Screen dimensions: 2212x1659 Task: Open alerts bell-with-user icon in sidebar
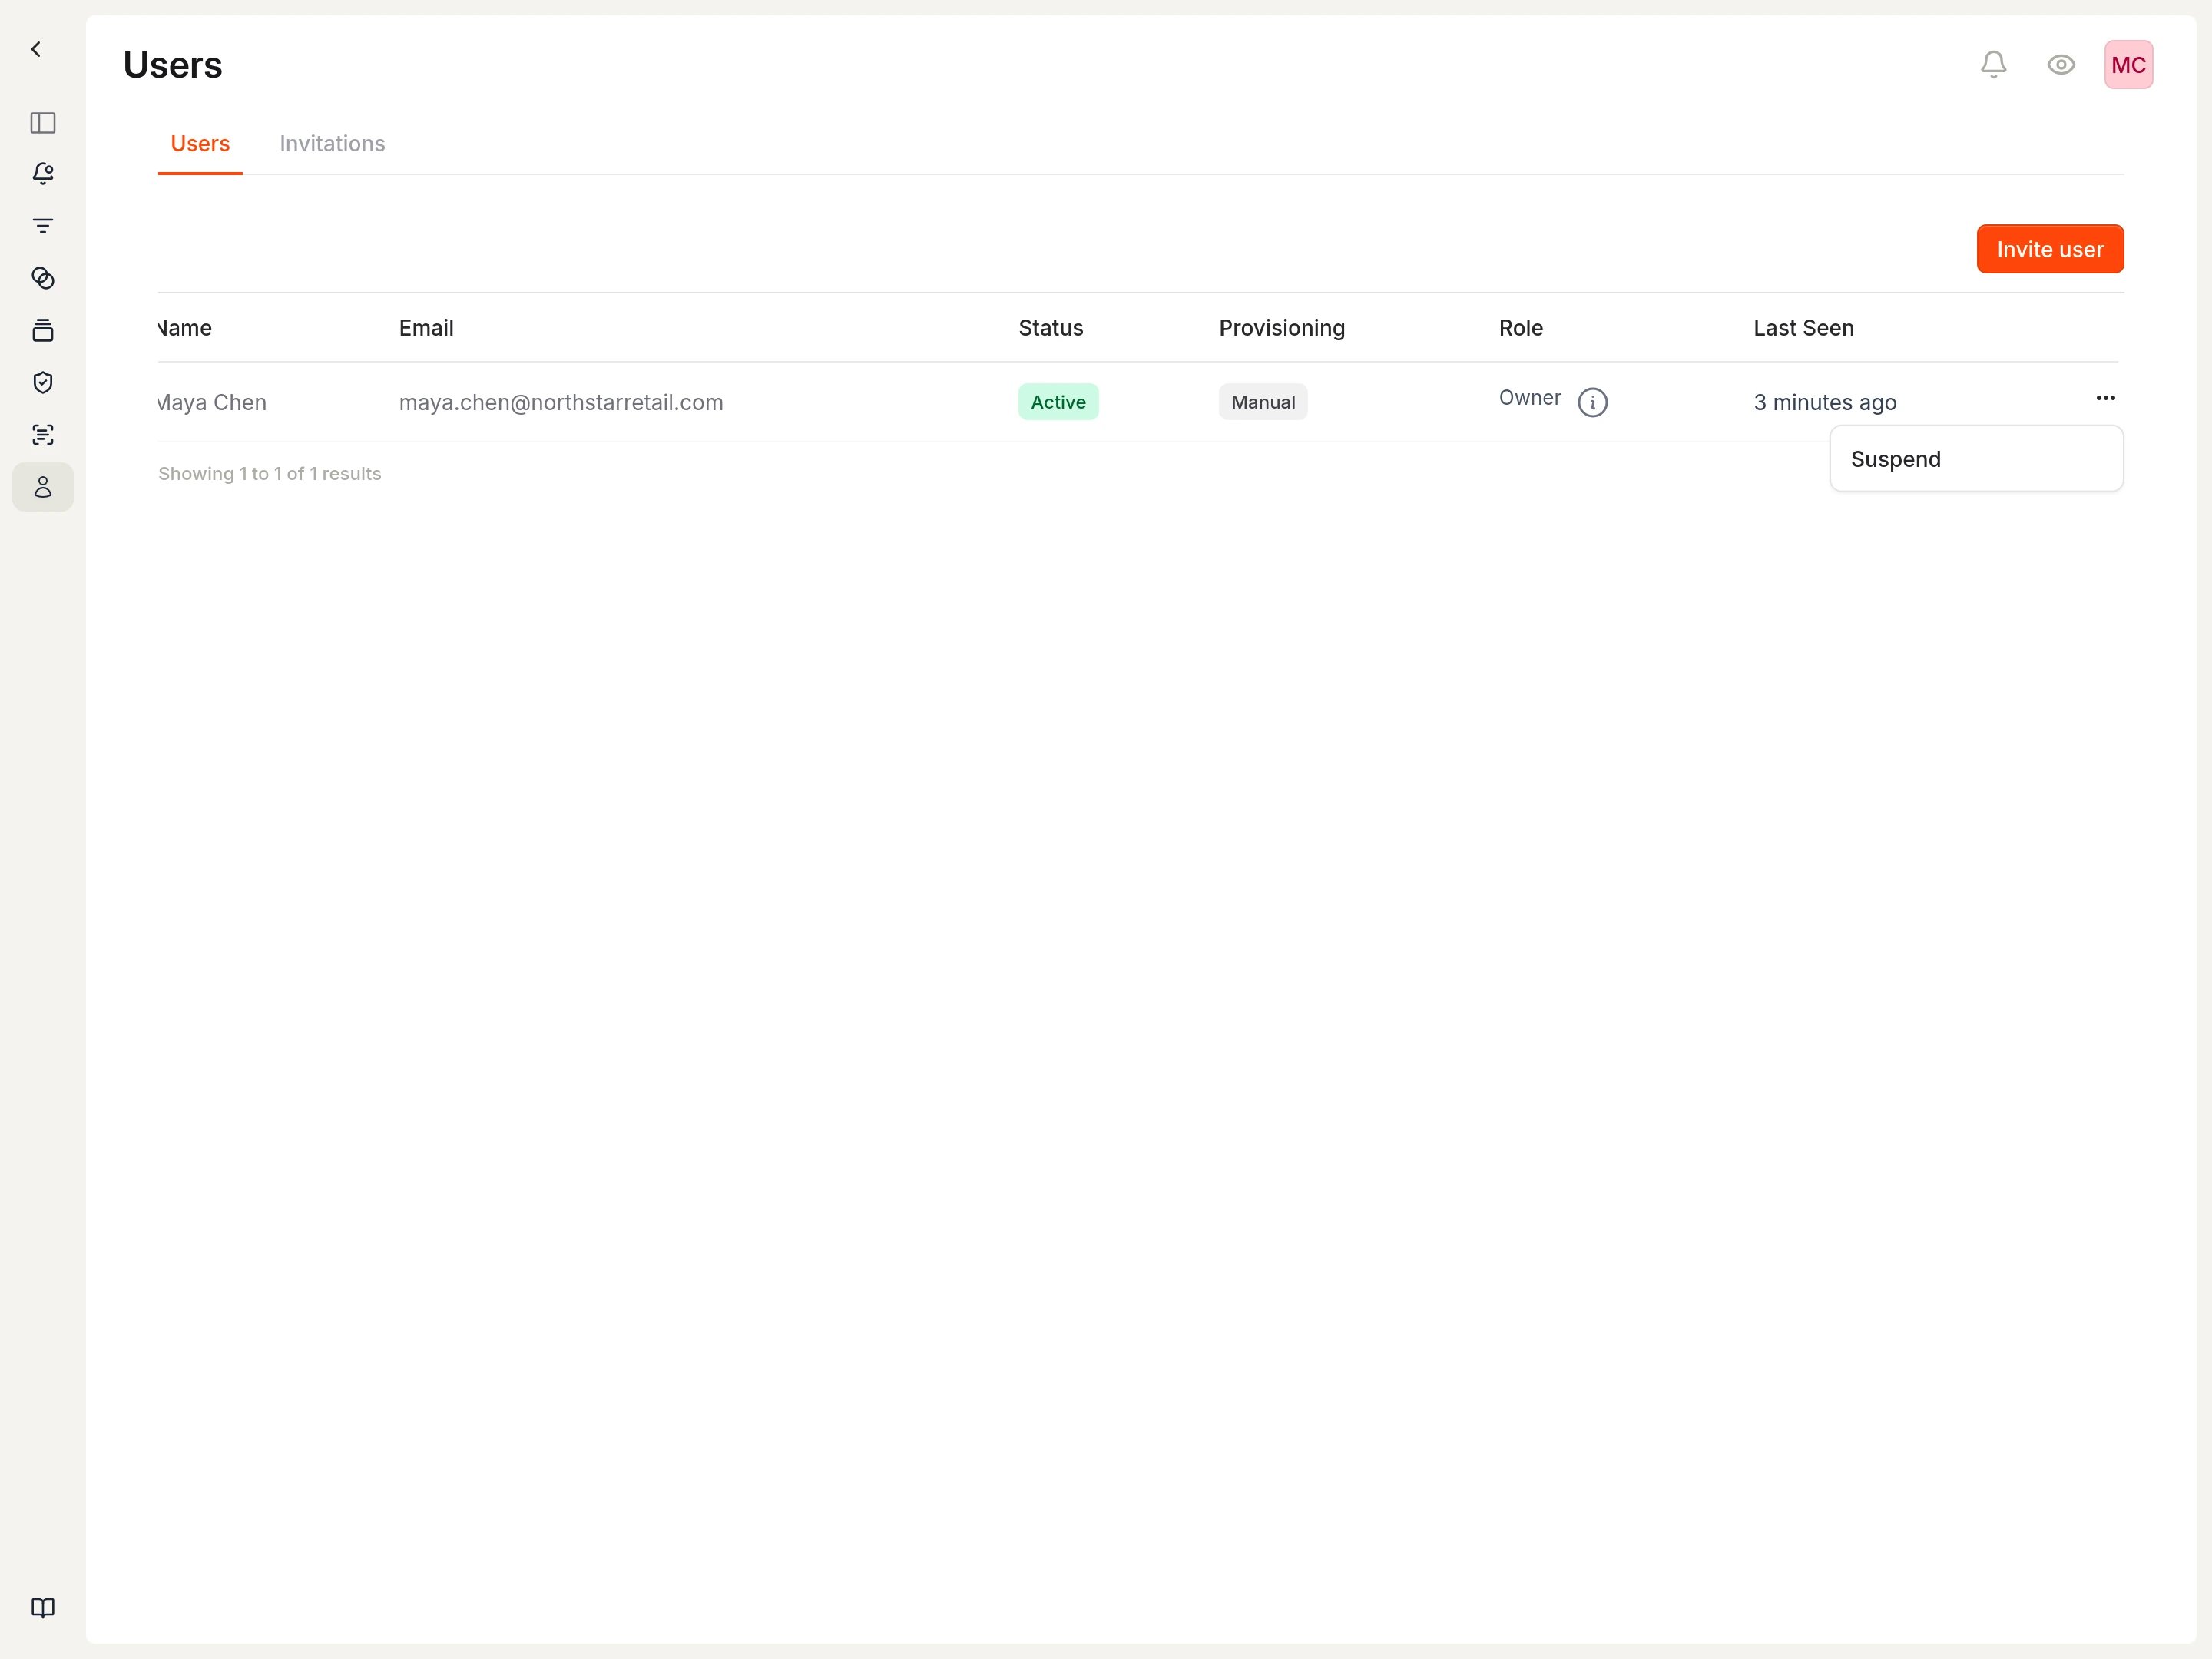click(43, 174)
